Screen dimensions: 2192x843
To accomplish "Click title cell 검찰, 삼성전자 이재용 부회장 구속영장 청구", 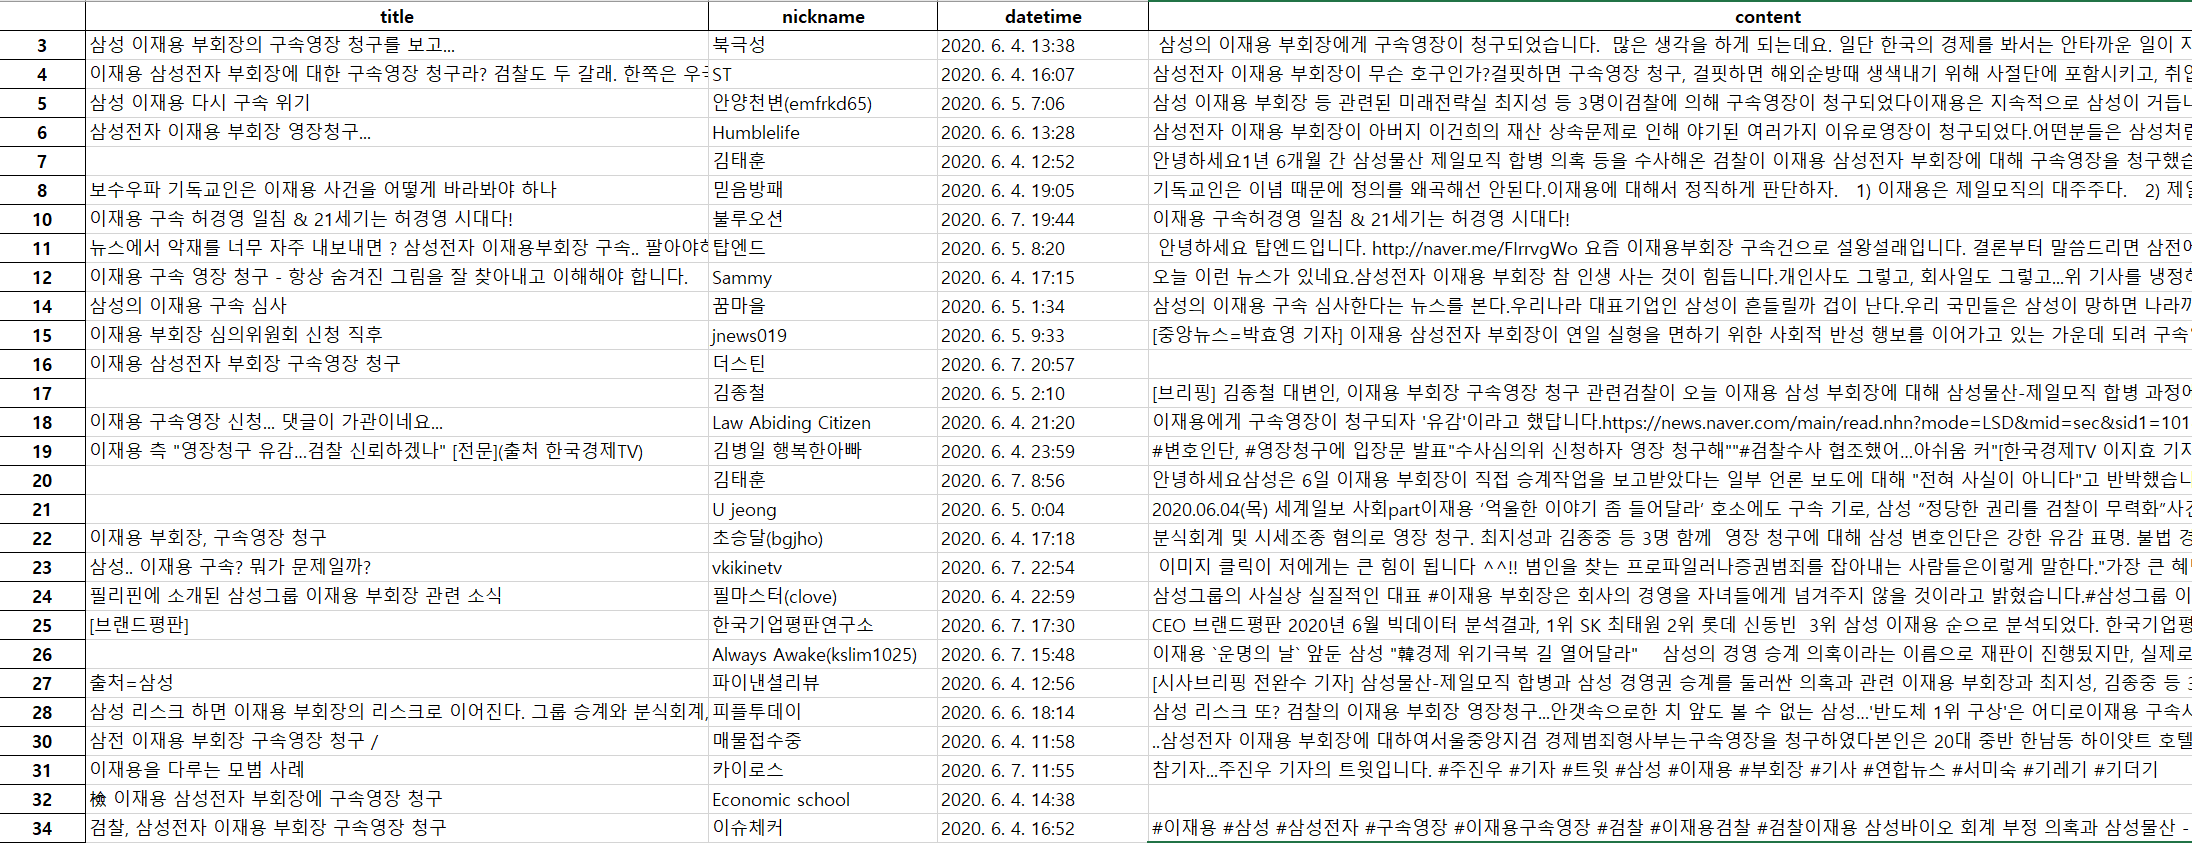I will pos(397,828).
